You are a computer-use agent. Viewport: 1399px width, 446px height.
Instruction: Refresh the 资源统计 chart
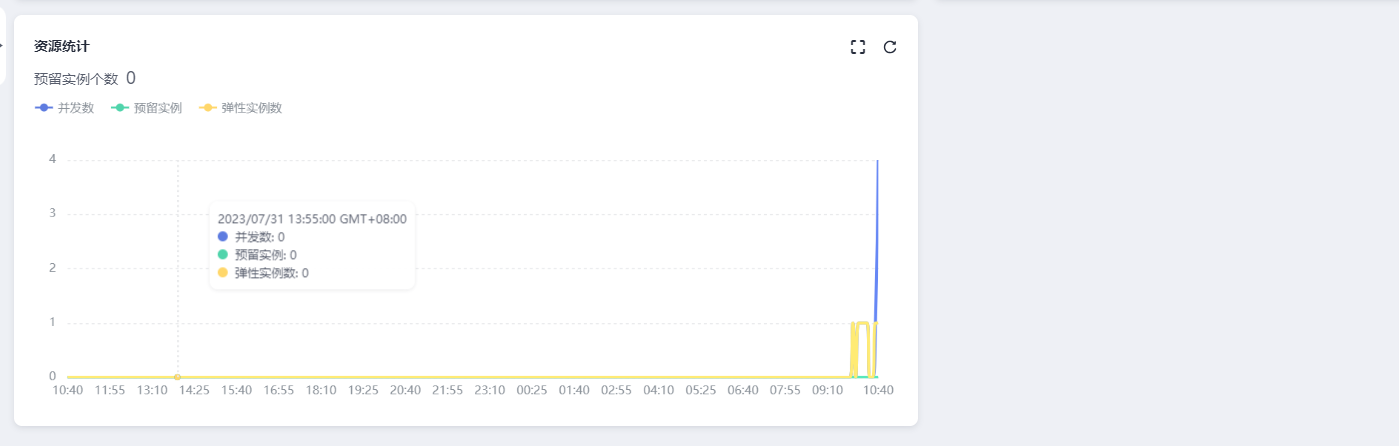pyautogui.click(x=890, y=47)
